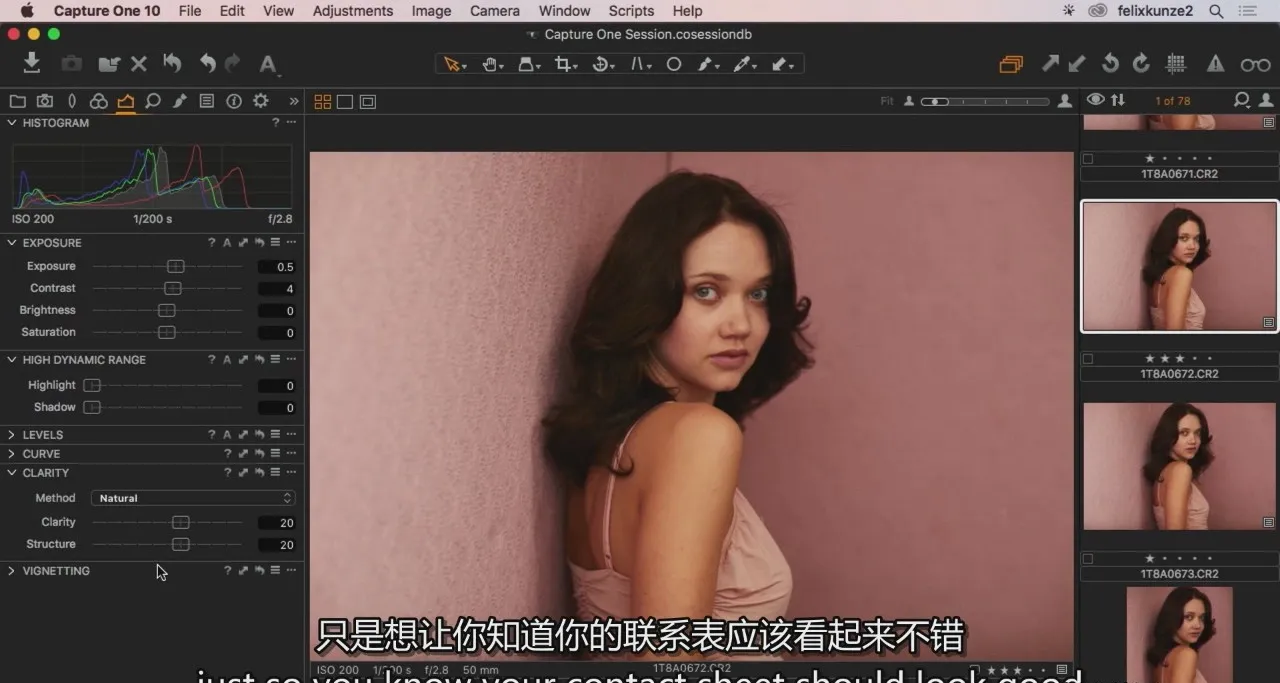
Task: Select the White balance picker eyedropper
Action: click(744, 64)
